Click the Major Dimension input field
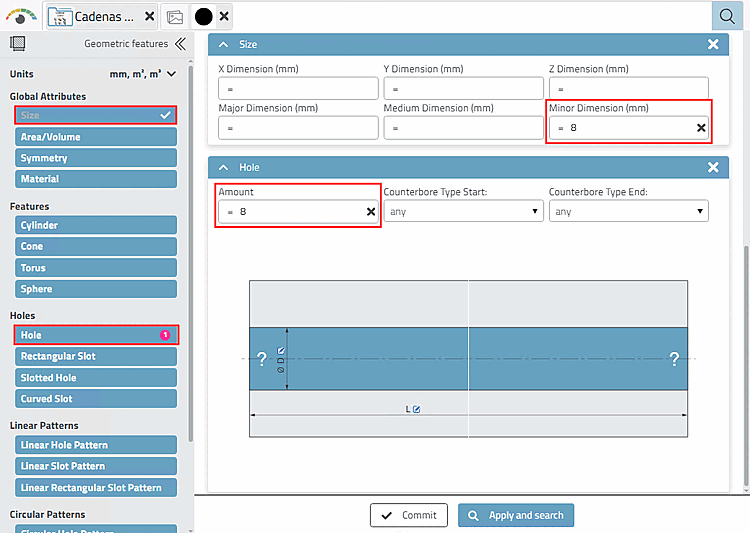The width and height of the screenshot is (750, 533). (298, 128)
